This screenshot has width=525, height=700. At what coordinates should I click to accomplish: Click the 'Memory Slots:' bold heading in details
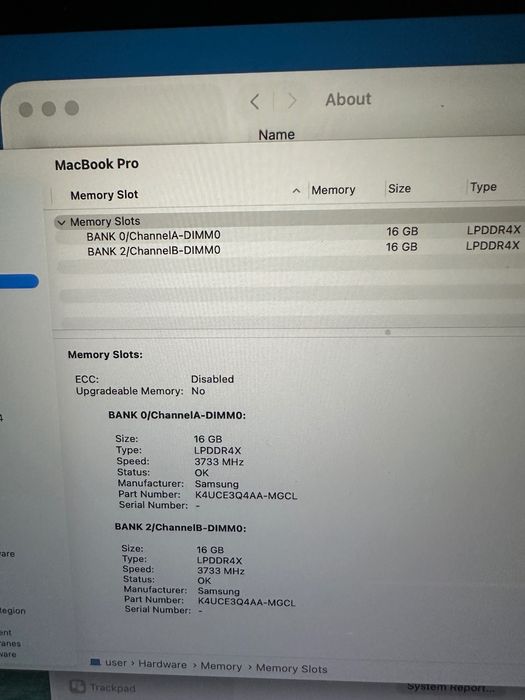coord(105,355)
